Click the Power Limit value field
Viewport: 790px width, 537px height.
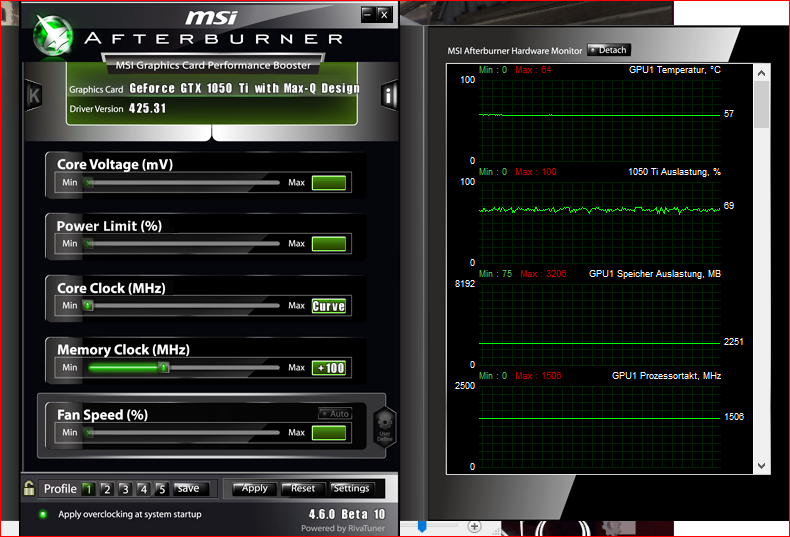click(x=329, y=244)
